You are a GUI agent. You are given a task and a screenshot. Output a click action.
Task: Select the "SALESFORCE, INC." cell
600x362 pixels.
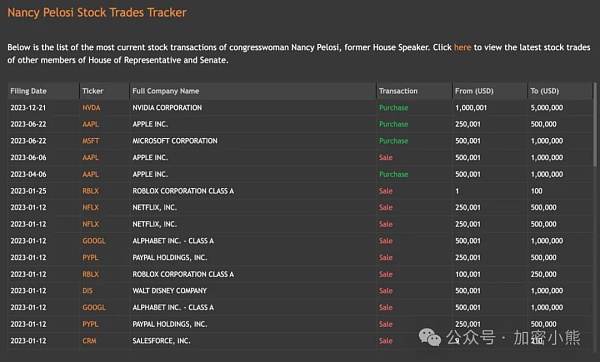[x=161, y=341]
